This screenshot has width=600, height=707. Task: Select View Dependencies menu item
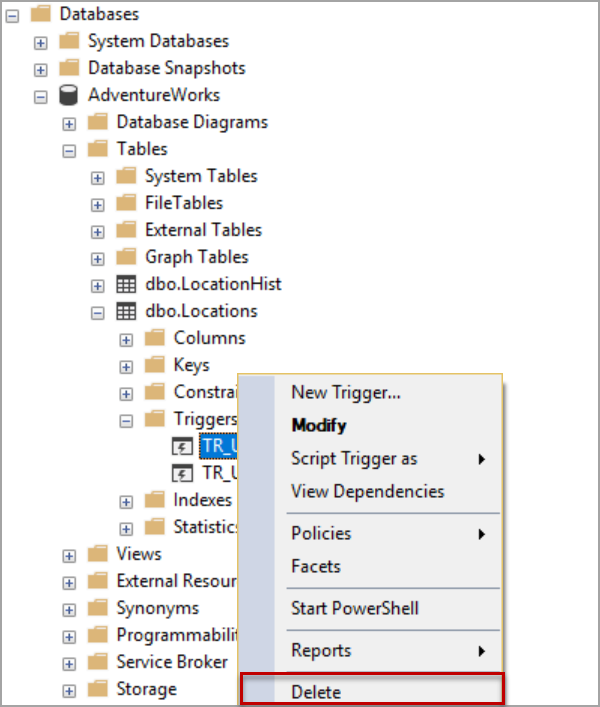click(367, 492)
